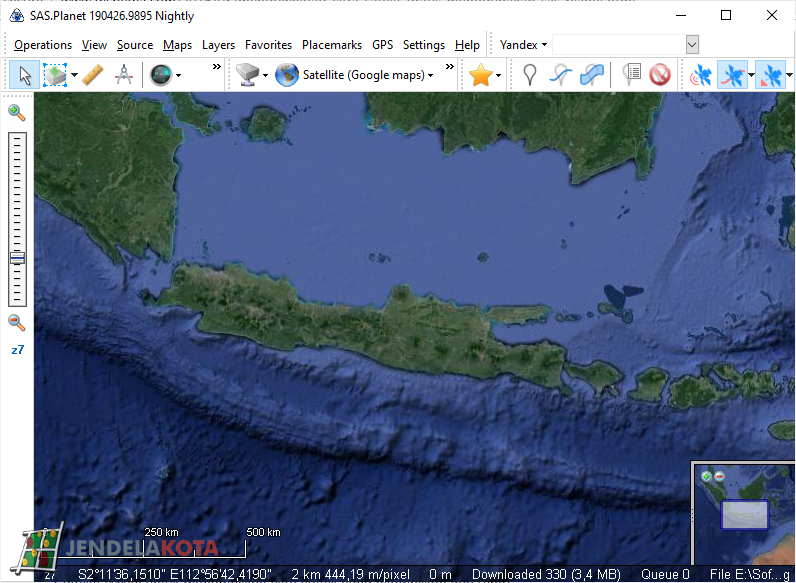Image resolution: width=796 pixels, height=583 pixels.
Task: Click the compass divider tool icon
Action: pos(124,75)
